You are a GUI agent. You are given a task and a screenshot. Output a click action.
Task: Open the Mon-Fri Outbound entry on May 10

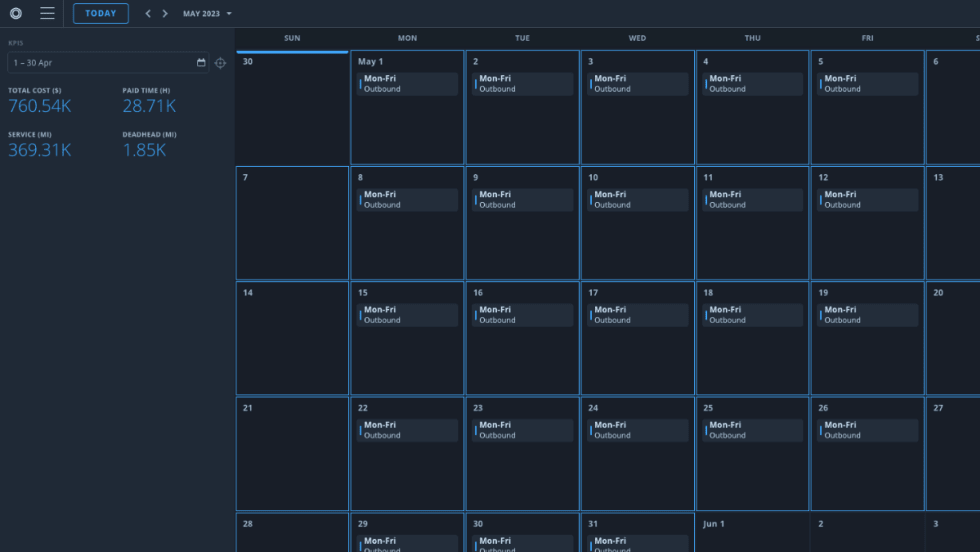point(637,200)
